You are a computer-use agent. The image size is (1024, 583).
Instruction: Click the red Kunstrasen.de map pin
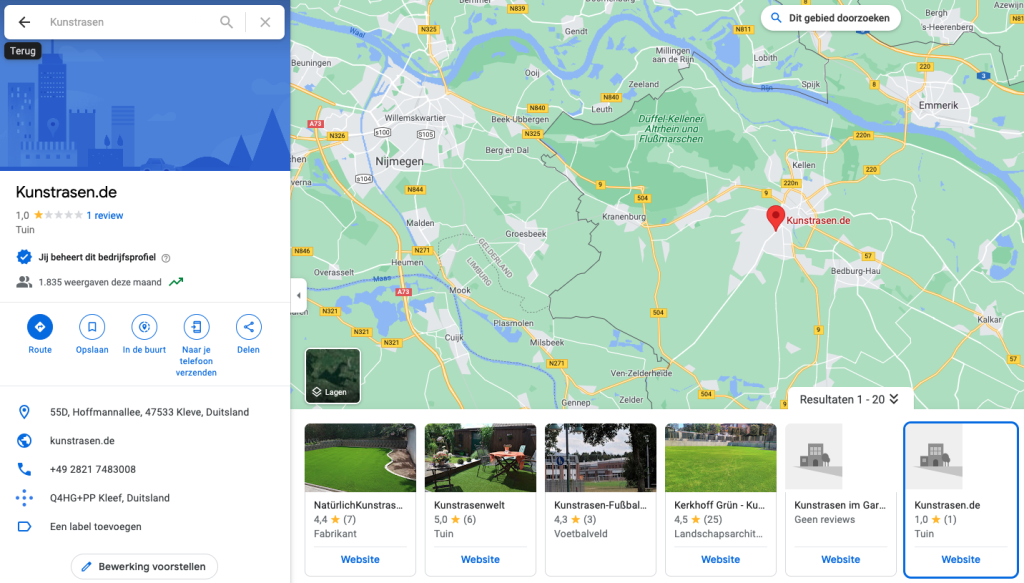point(775,218)
